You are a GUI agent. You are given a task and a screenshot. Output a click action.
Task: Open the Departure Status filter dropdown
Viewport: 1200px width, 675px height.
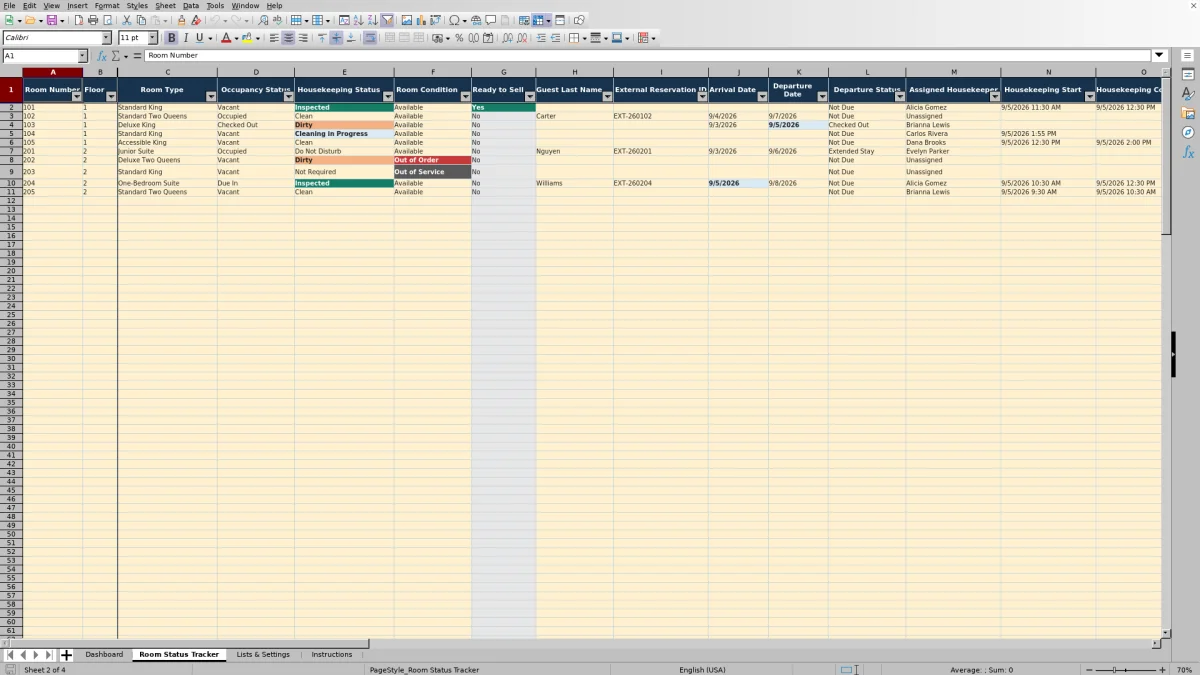pyautogui.click(x=899, y=97)
